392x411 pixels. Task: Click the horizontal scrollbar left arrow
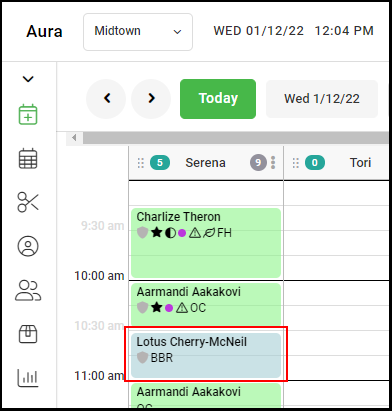(74, 138)
